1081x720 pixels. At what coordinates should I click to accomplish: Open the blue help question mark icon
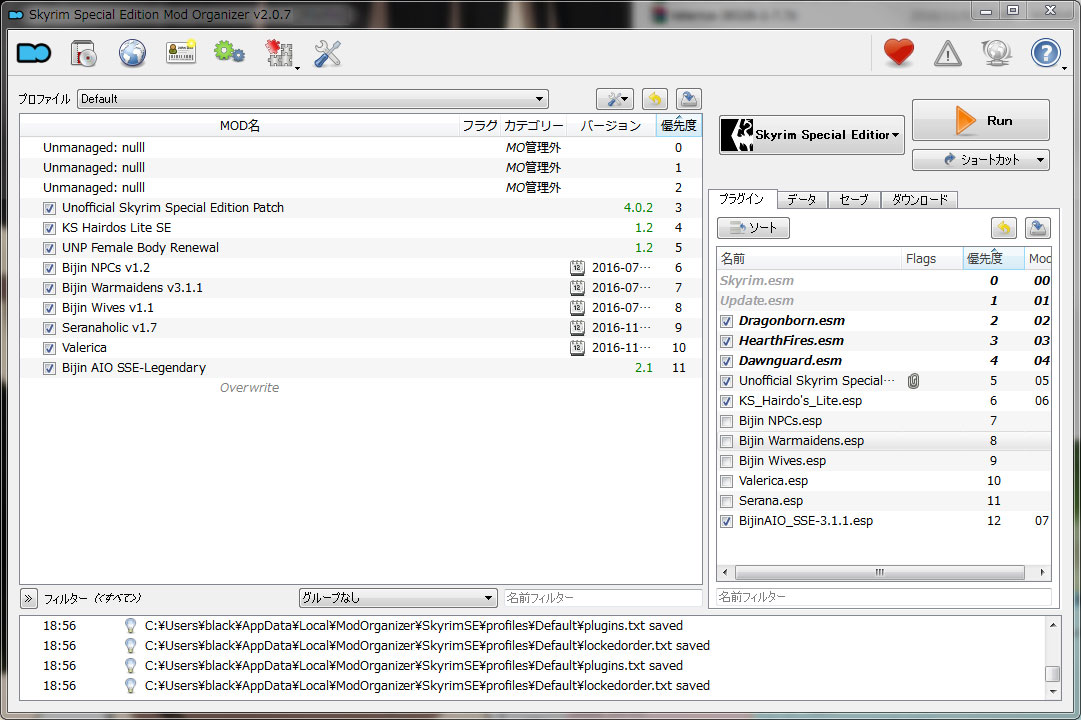coord(1045,53)
